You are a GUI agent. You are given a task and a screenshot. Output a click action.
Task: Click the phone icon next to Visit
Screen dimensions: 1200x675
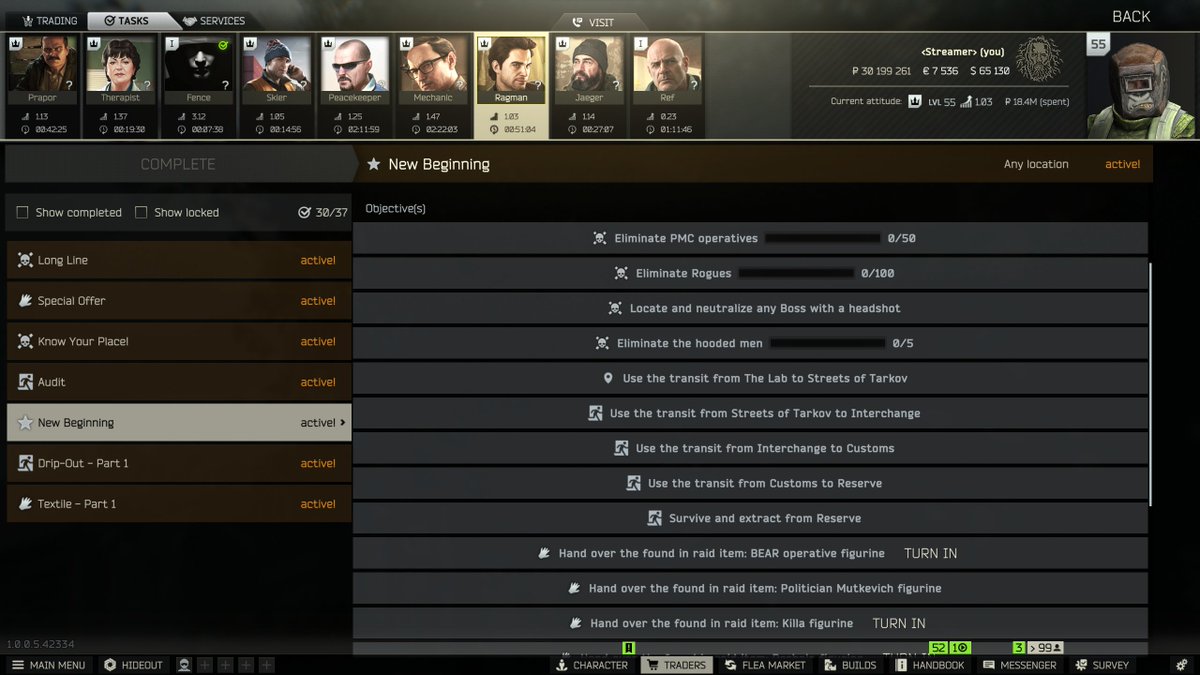click(x=577, y=22)
